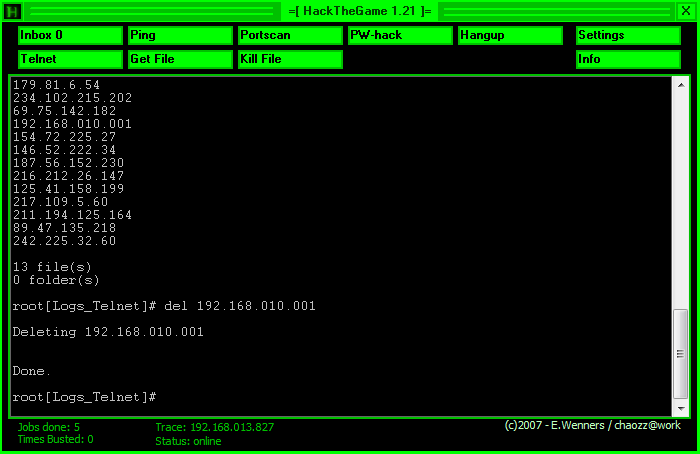Click the 69.75.142.182 log entry

(x=64, y=111)
